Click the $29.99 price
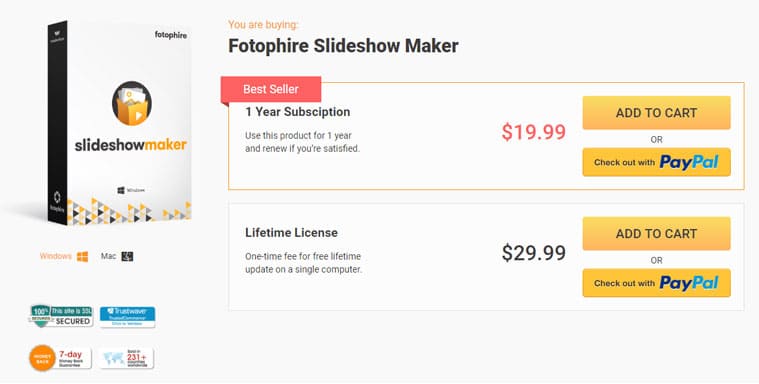 coord(533,253)
